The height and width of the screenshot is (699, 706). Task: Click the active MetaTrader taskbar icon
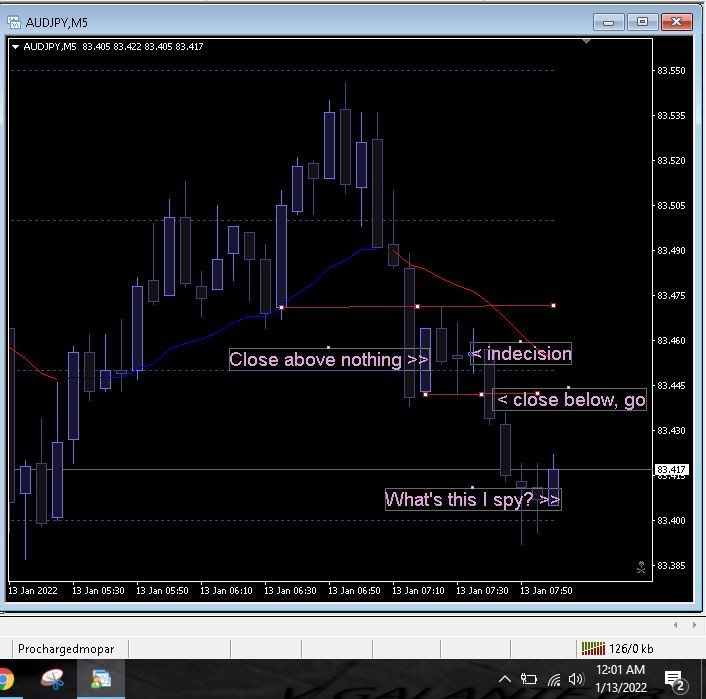pyautogui.click(x=101, y=679)
